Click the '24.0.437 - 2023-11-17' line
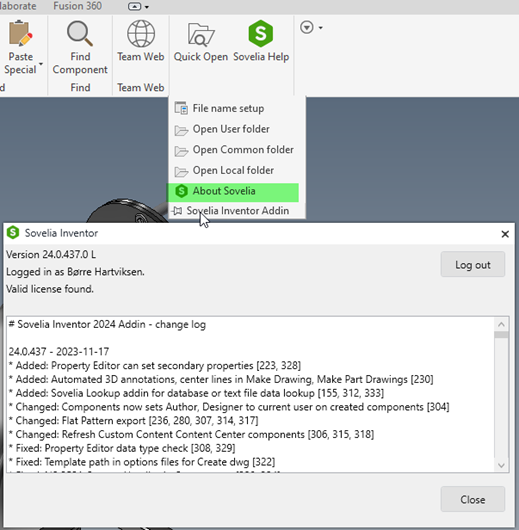 [x=59, y=352]
